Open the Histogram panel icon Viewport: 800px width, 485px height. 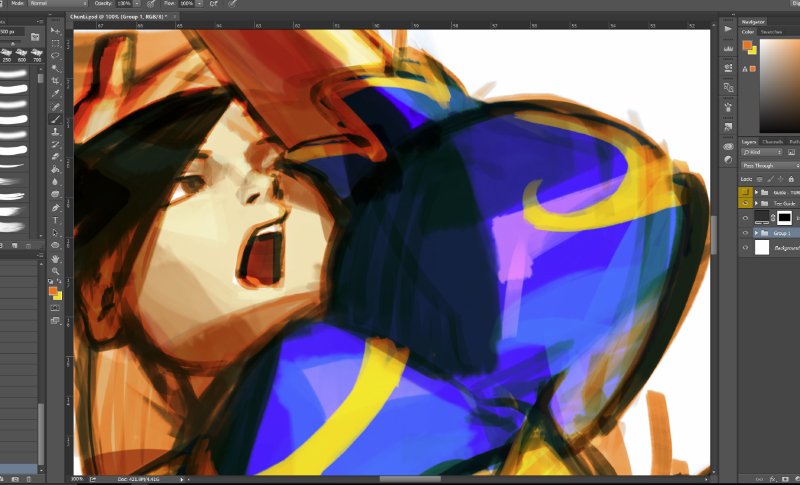[728, 48]
